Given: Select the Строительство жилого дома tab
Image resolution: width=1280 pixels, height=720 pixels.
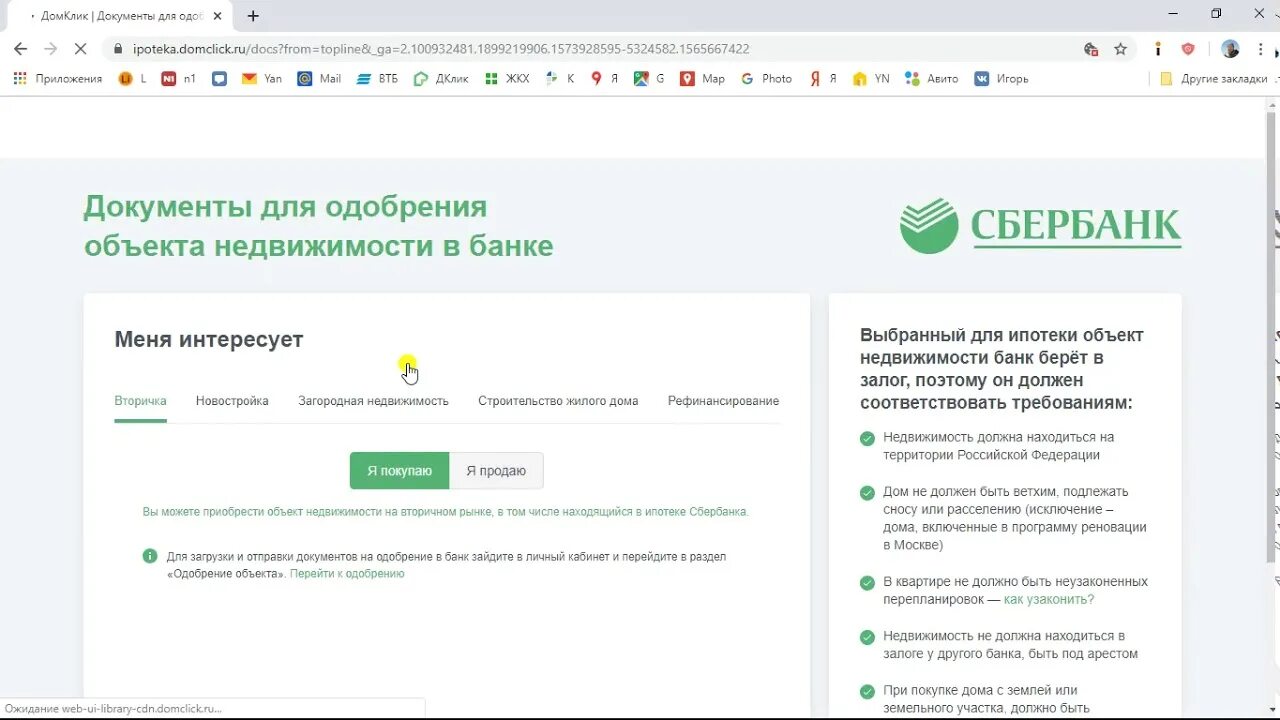Looking at the screenshot, I should pyautogui.click(x=558, y=401).
